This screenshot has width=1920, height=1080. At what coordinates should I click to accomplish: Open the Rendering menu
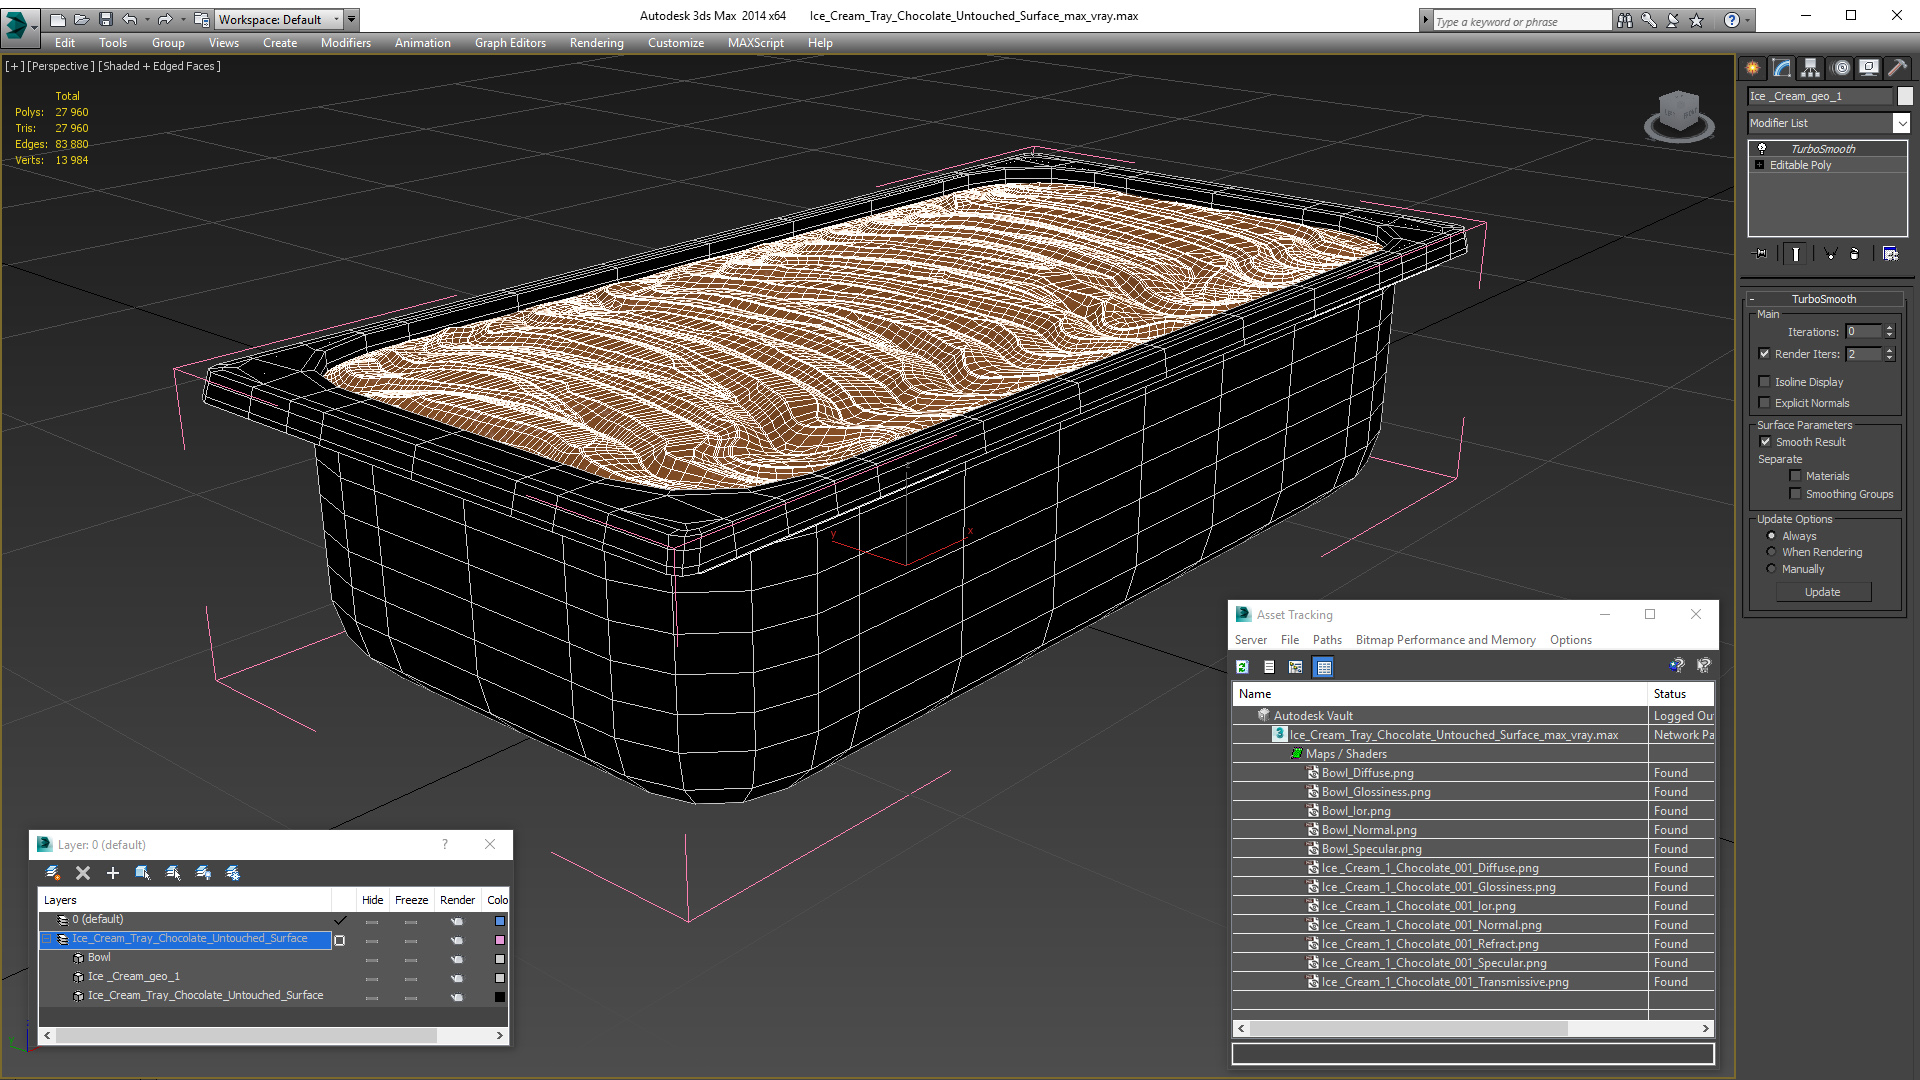[596, 43]
